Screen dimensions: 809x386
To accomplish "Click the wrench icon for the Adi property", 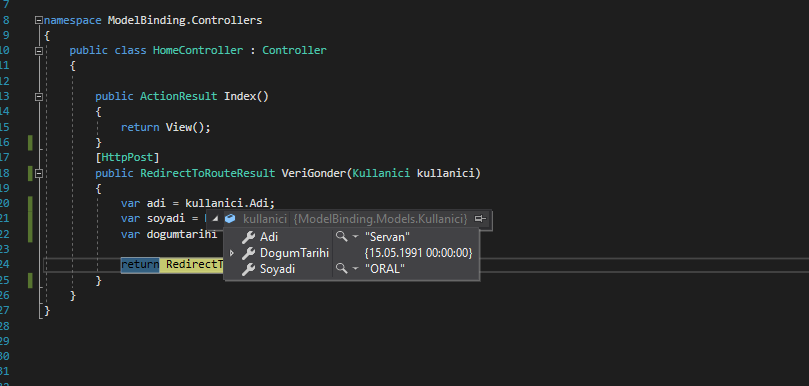I will [x=249, y=237].
